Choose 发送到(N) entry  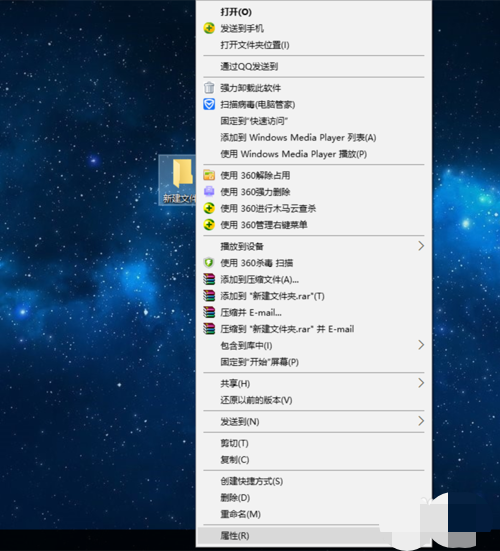click(314, 421)
